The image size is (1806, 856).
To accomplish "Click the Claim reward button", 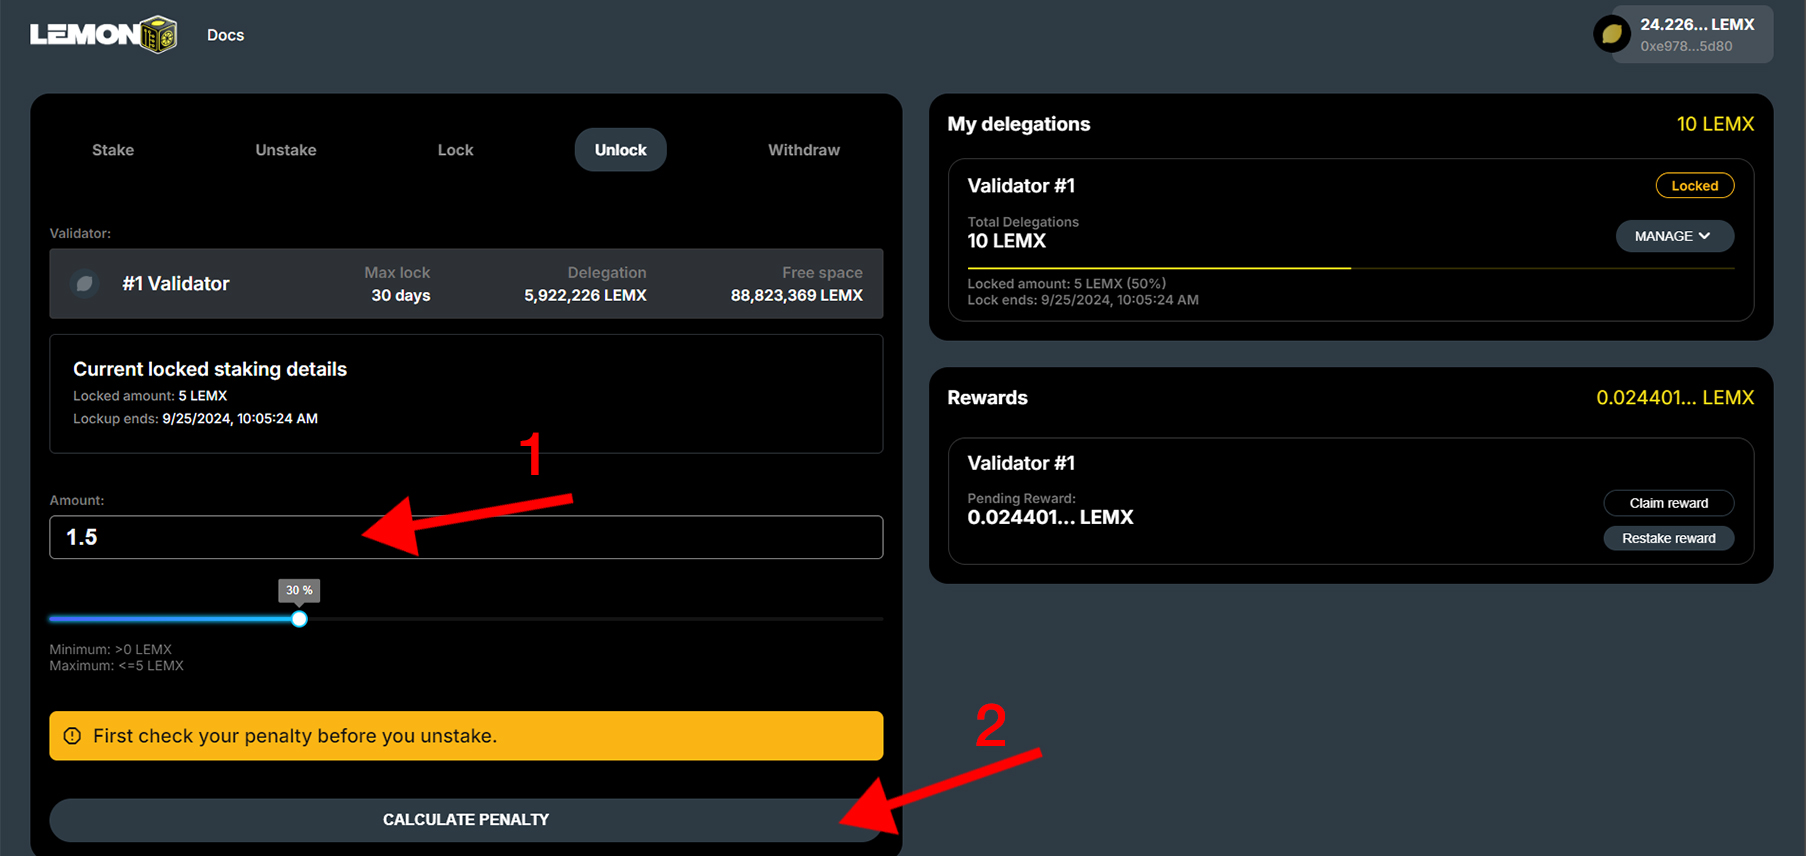I will [x=1668, y=503].
